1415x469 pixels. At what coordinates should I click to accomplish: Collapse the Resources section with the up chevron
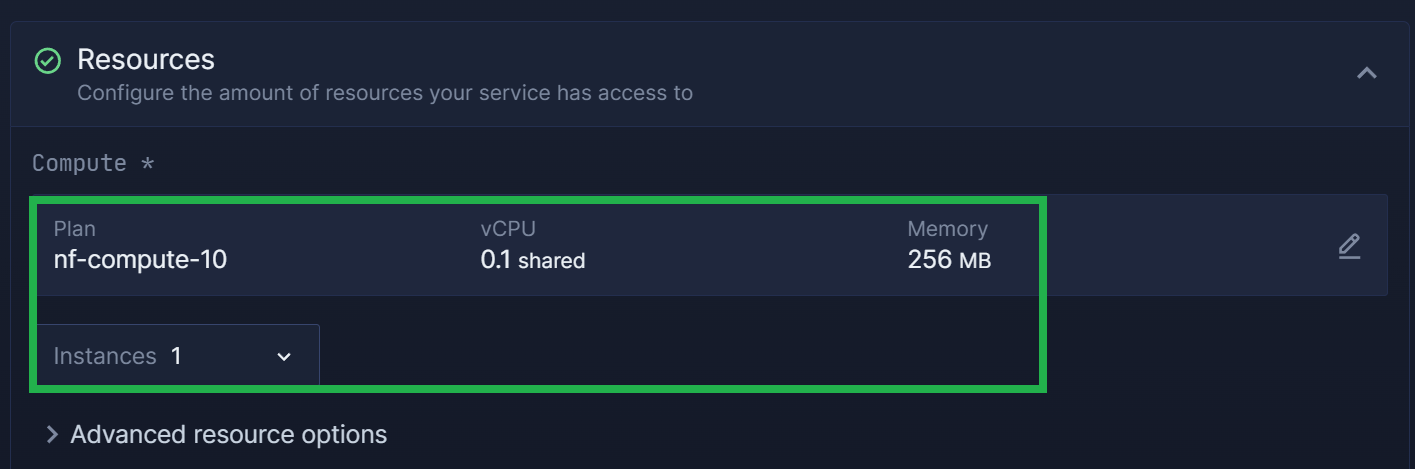1366,73
